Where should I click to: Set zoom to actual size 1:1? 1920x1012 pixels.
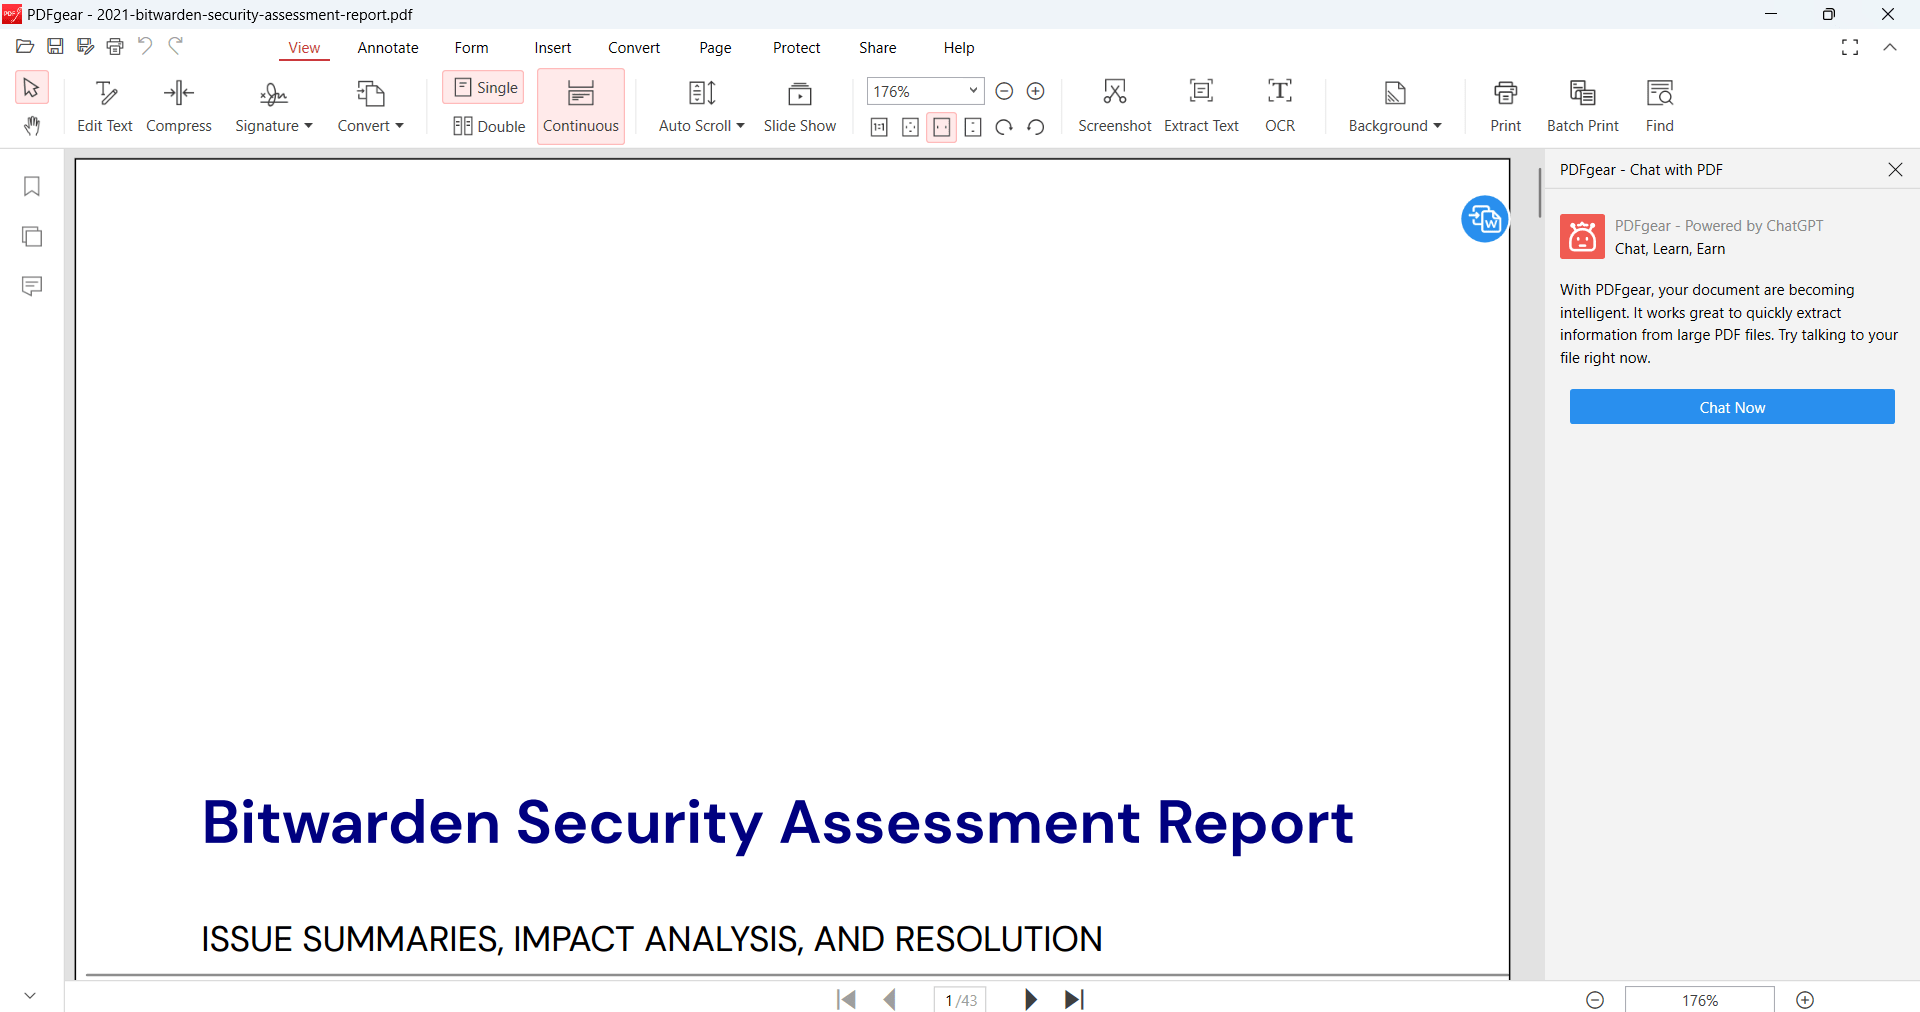point(880,127)
